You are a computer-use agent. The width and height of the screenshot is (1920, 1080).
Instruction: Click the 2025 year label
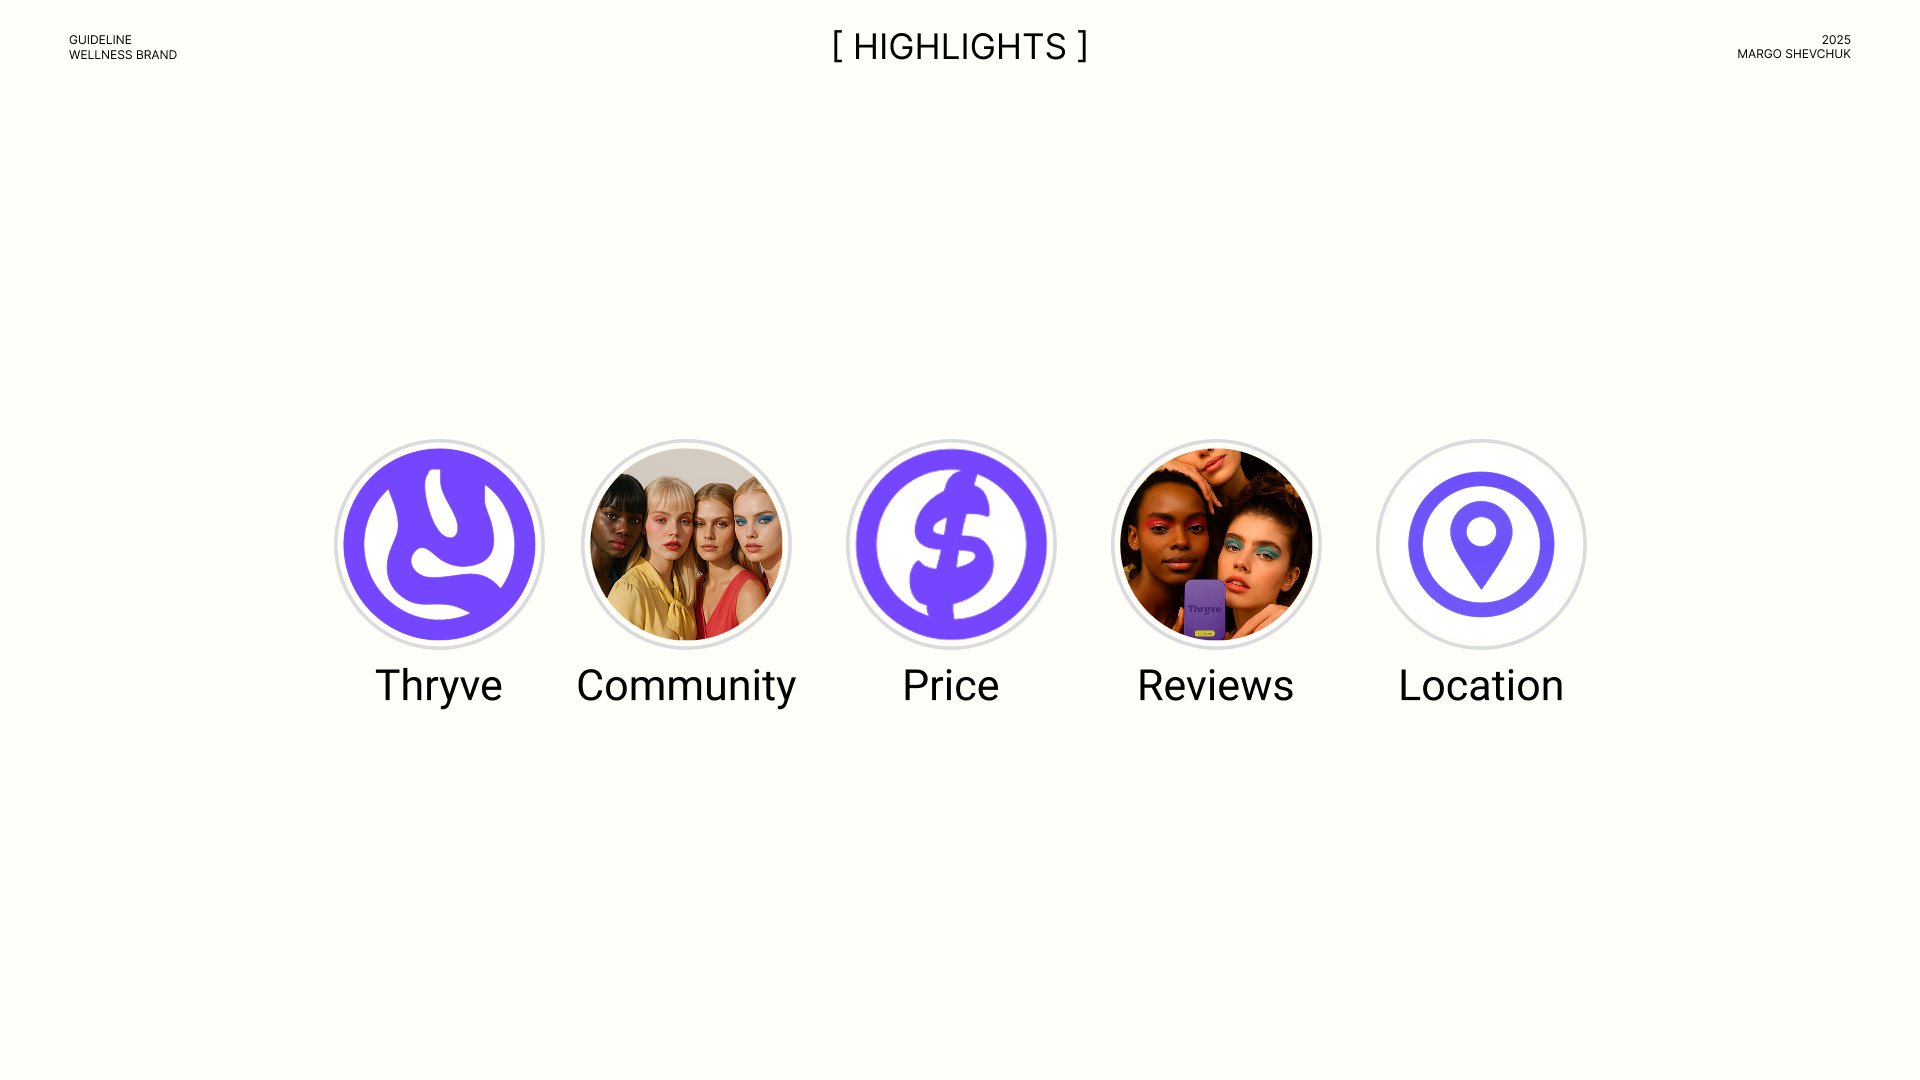tap(1836, 40)
